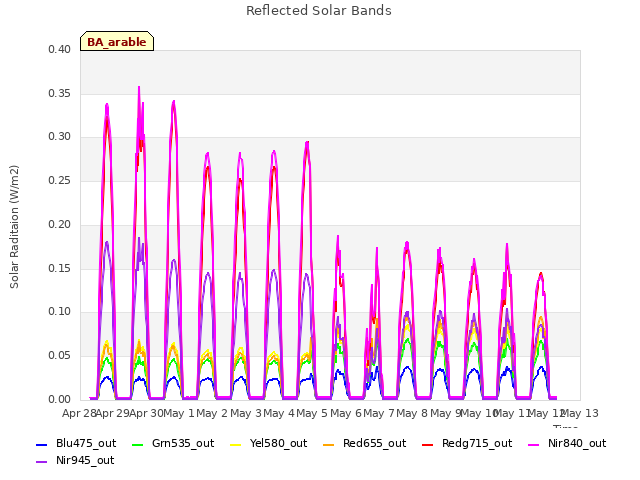Click the yellow Yel580_out legend swatch
This screenshot has height=480, width=640.
click(x=236, y=444)
